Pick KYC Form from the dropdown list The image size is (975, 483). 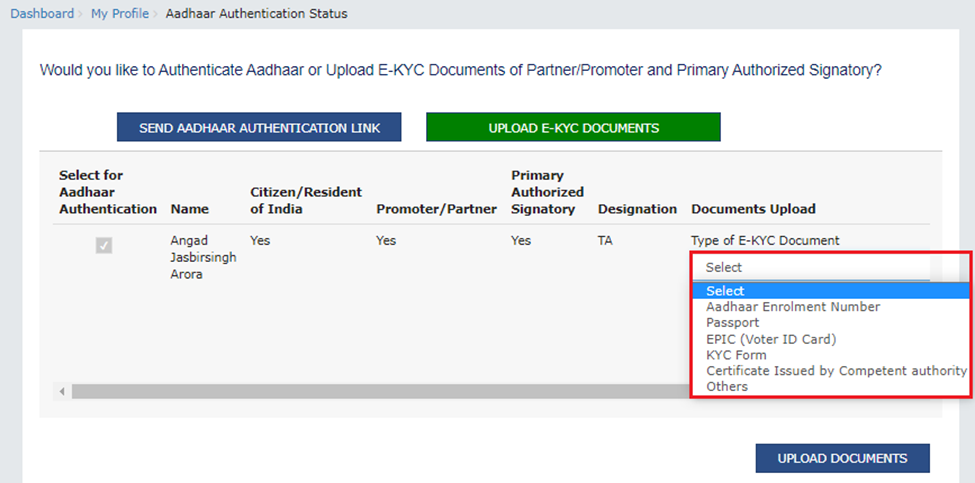pyautogui.click(x=831, y=355)
